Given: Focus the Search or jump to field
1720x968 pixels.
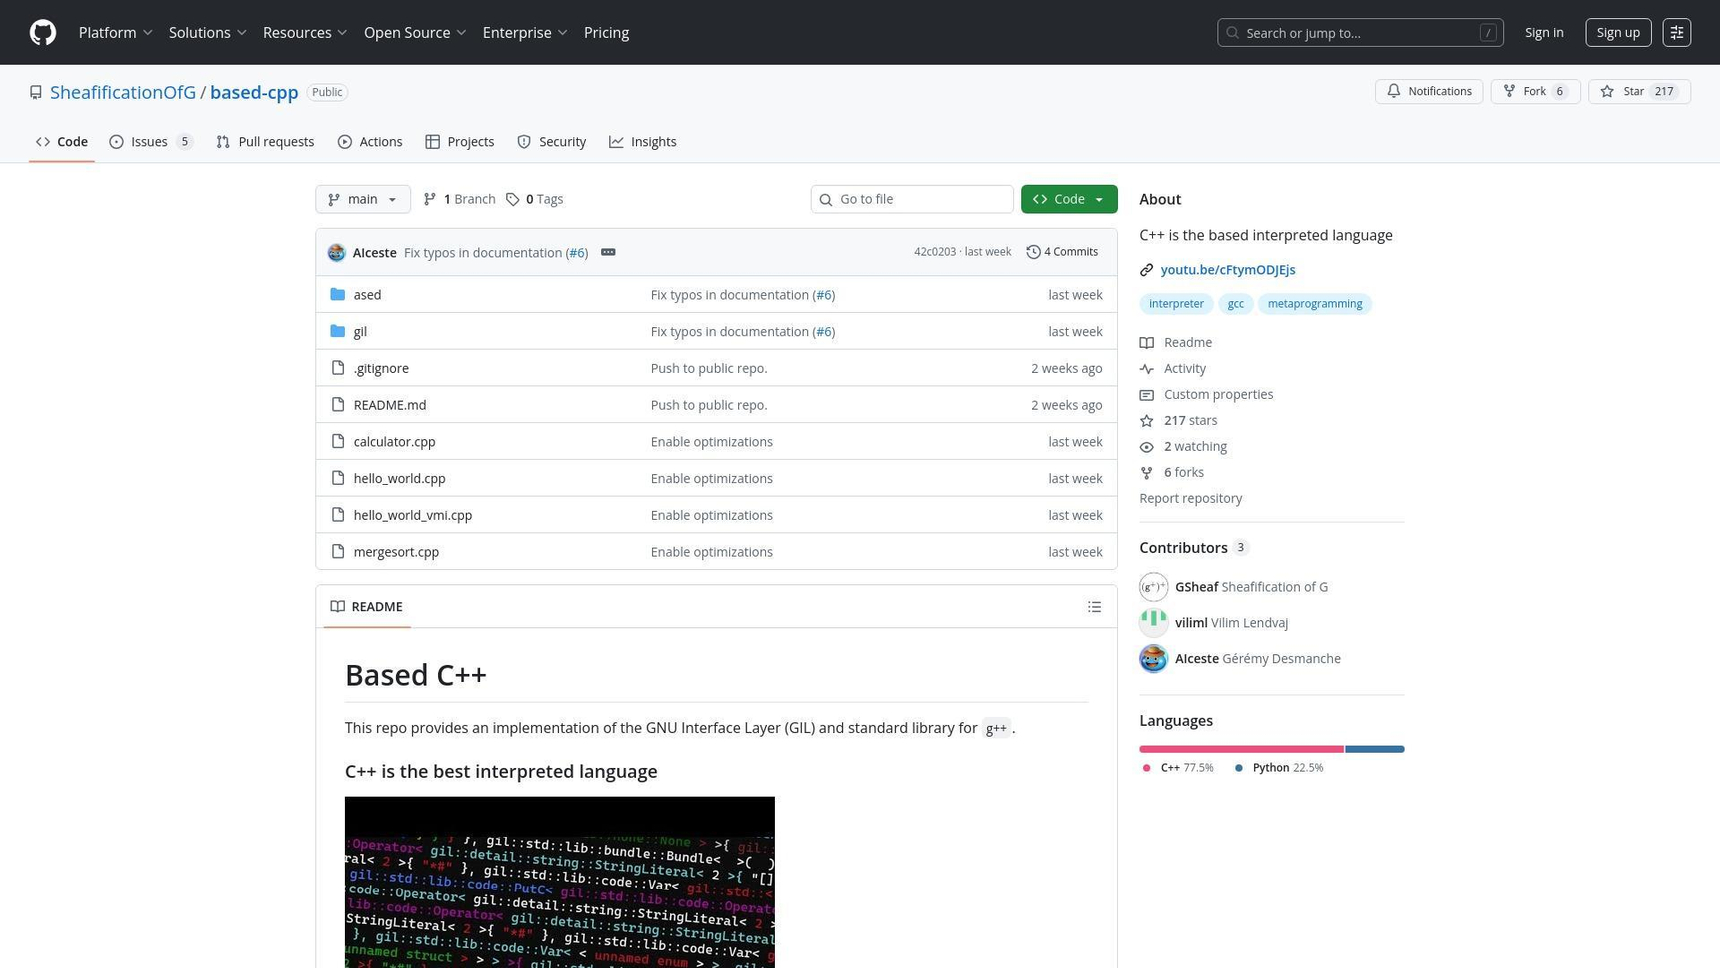Looking at the screenshot, I should click(x=1360, y=33).
